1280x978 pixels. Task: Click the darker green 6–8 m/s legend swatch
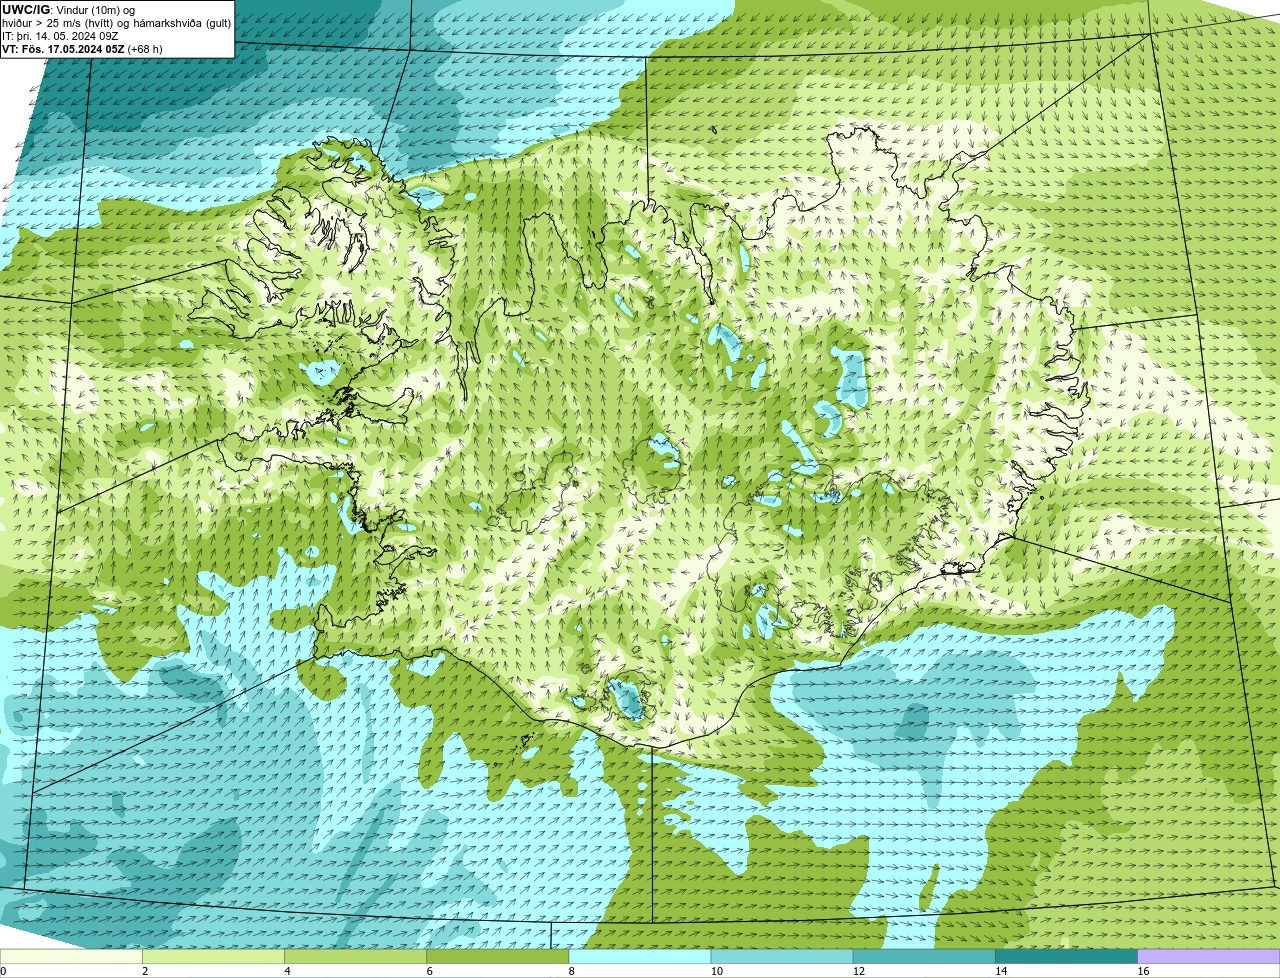(498, 957)
